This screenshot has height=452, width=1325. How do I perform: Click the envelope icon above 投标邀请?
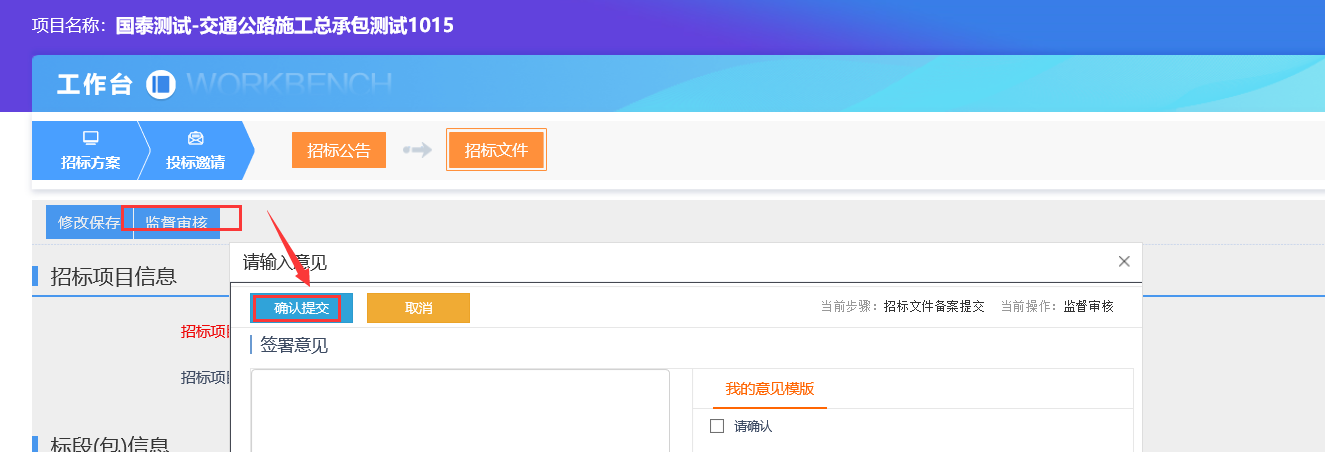click(195, 138)
